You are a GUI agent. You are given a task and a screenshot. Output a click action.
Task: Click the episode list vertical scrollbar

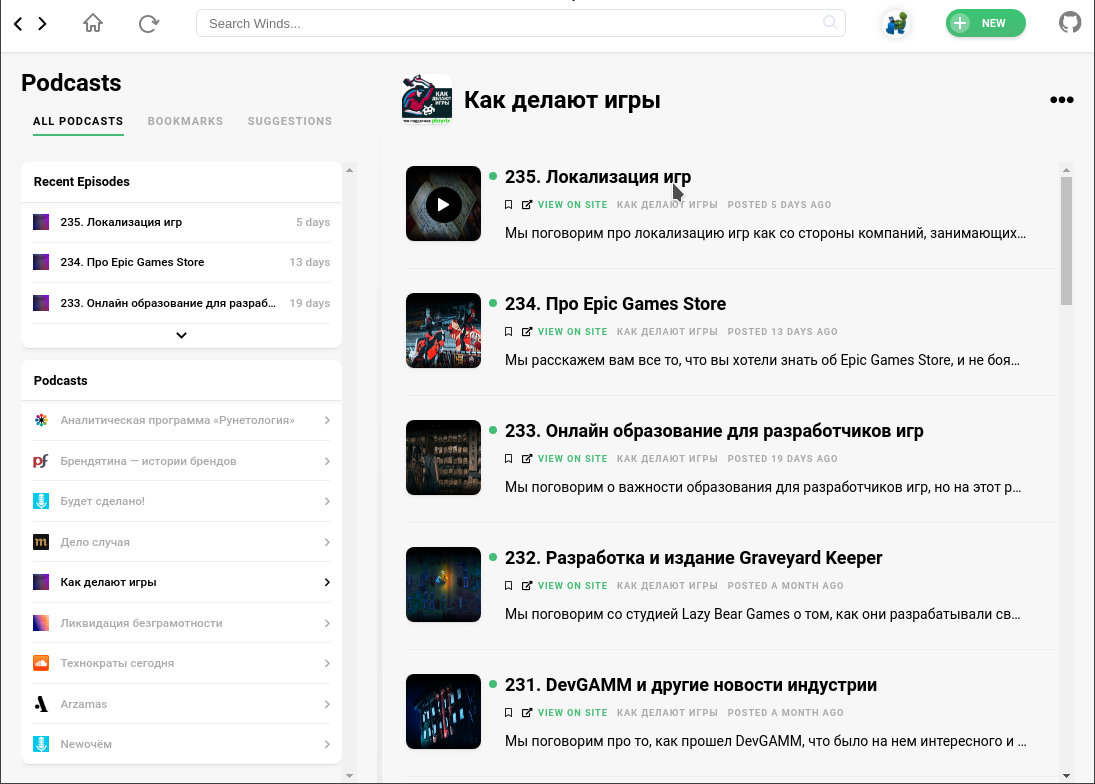1066,240
